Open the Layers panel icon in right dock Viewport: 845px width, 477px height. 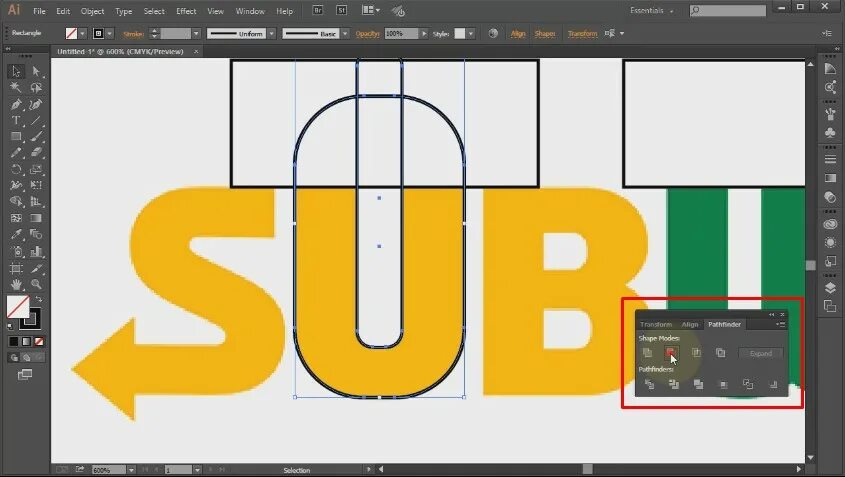pos(830,288)
